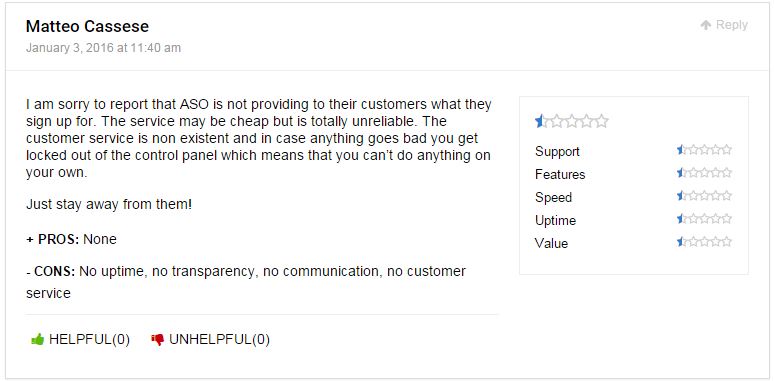Click the CONS text line

(x=246, y=282)
